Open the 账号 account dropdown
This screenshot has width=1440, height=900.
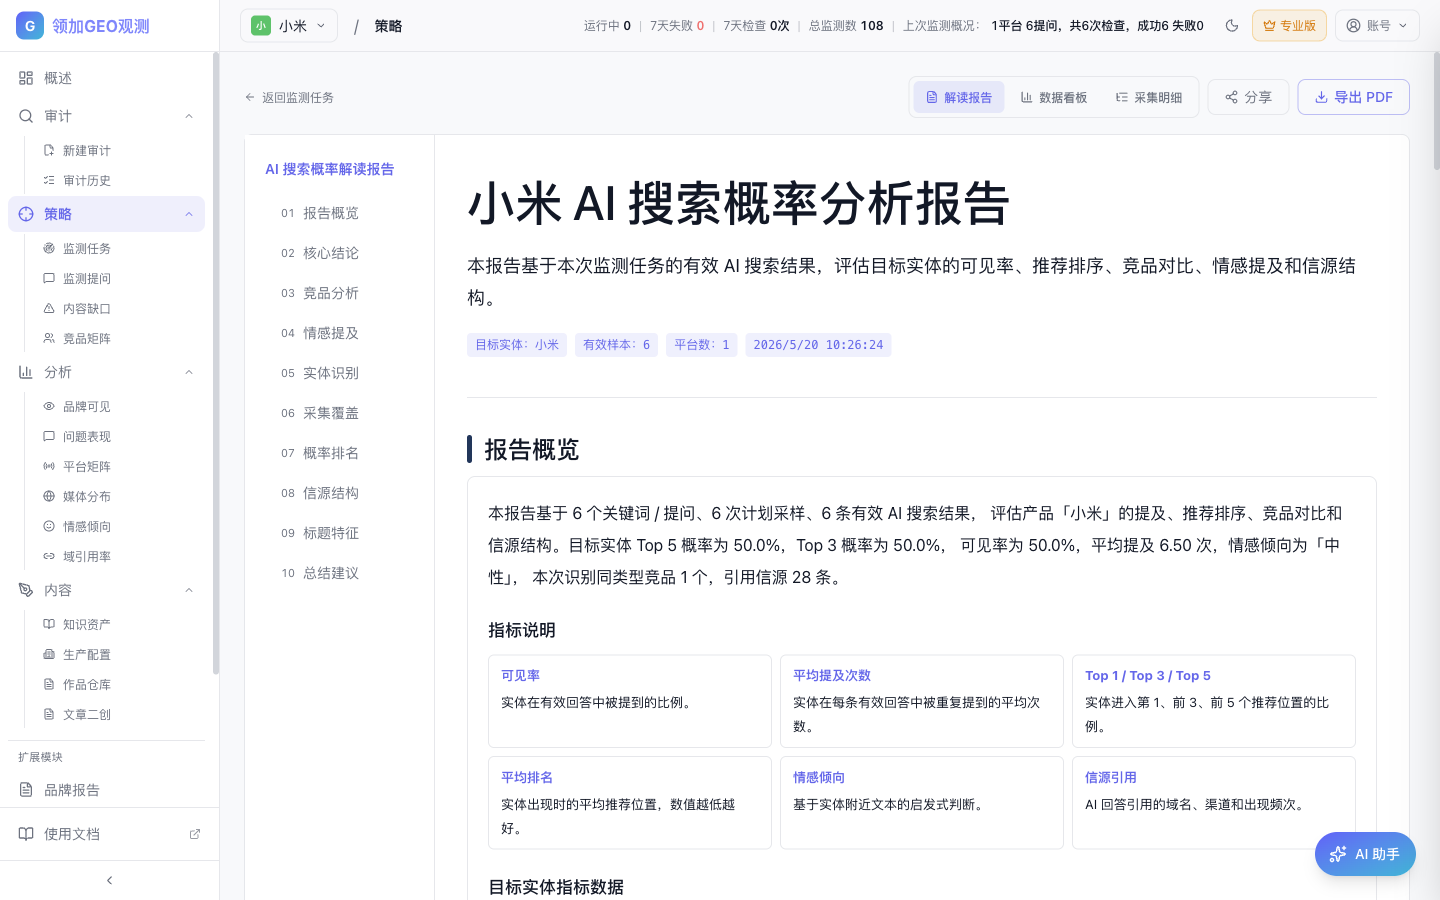pos(1377,26)
